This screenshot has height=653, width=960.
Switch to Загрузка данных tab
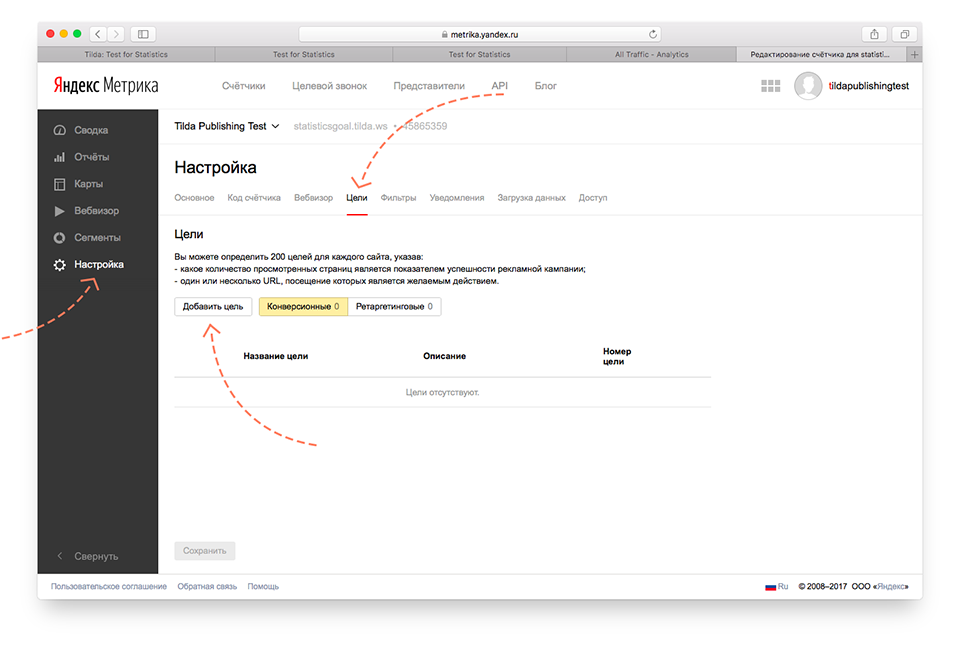click(x=531, y=198)
